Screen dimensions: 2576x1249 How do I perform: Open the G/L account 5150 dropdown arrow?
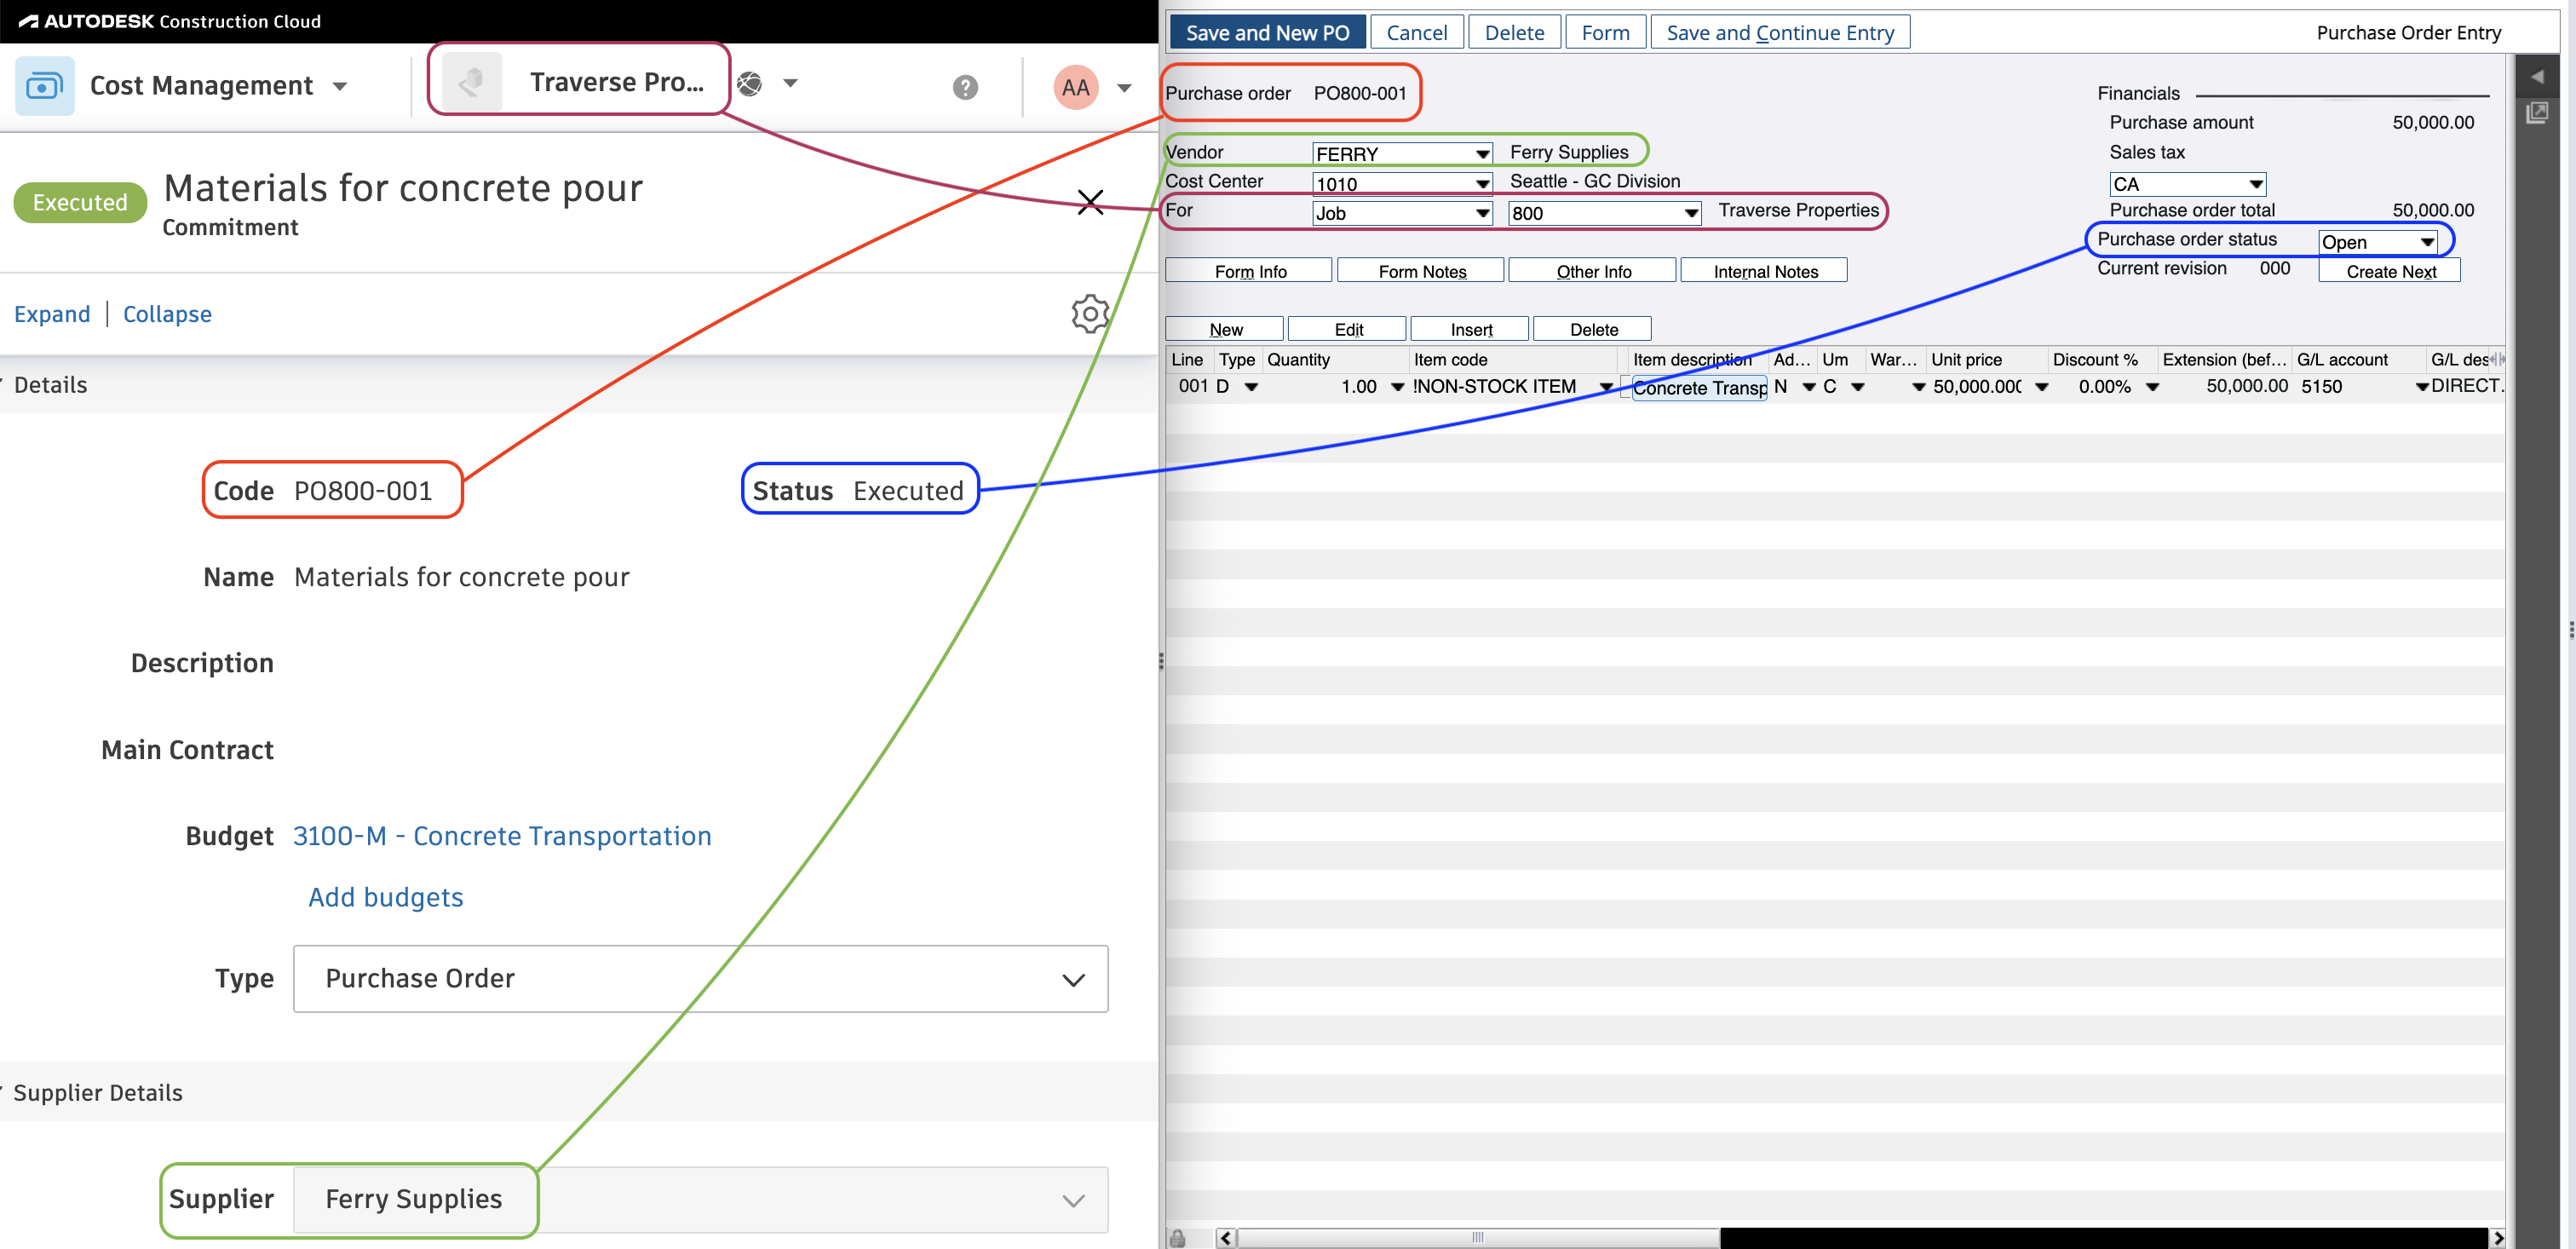pos(2421,387)
